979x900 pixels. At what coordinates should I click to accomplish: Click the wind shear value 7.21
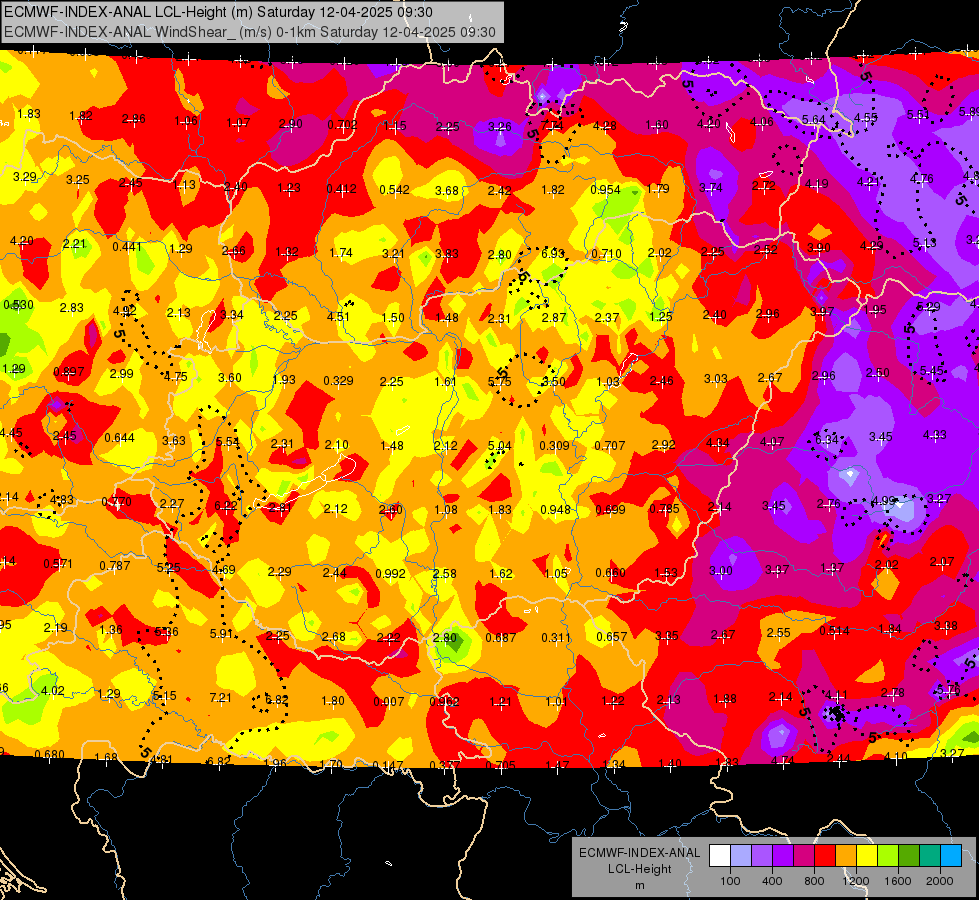click(x=220, y=697)
